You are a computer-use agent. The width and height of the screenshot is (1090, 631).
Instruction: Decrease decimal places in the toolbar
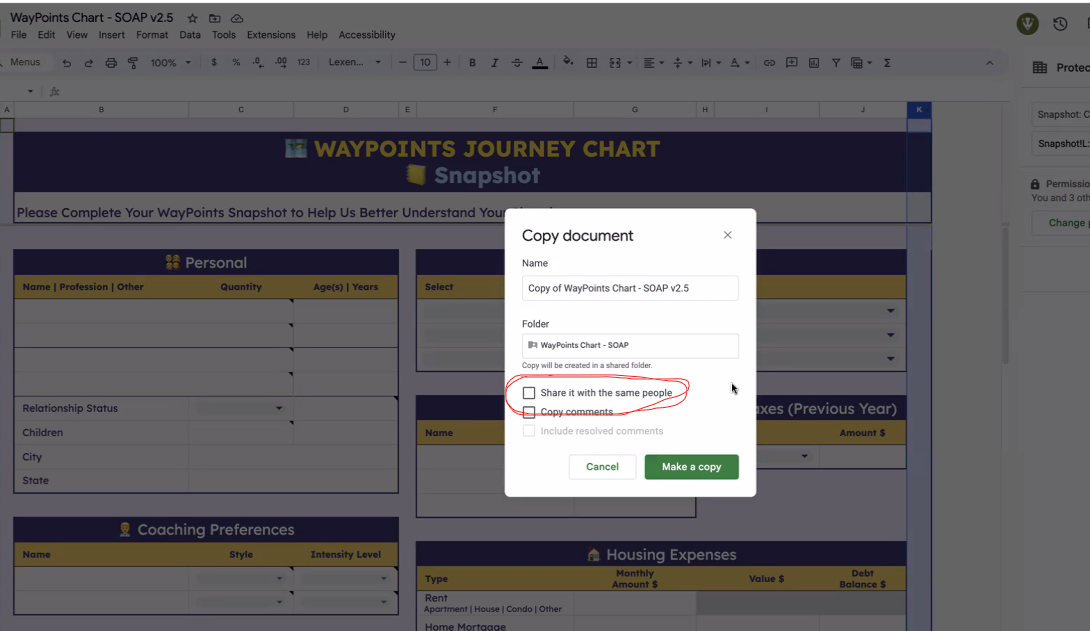pyautogui.click(x=258, y=63)
